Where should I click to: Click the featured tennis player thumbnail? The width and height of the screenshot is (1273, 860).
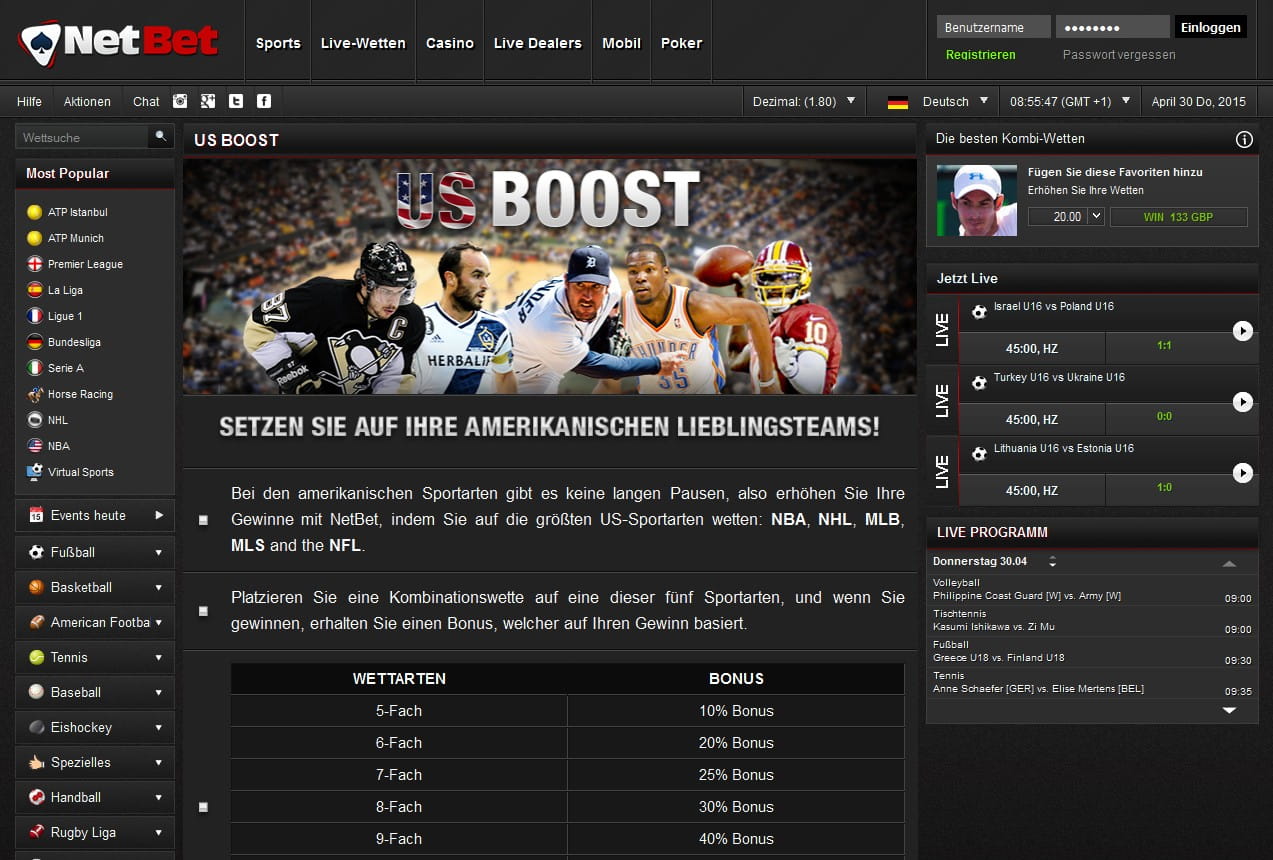tap(976, 200)
